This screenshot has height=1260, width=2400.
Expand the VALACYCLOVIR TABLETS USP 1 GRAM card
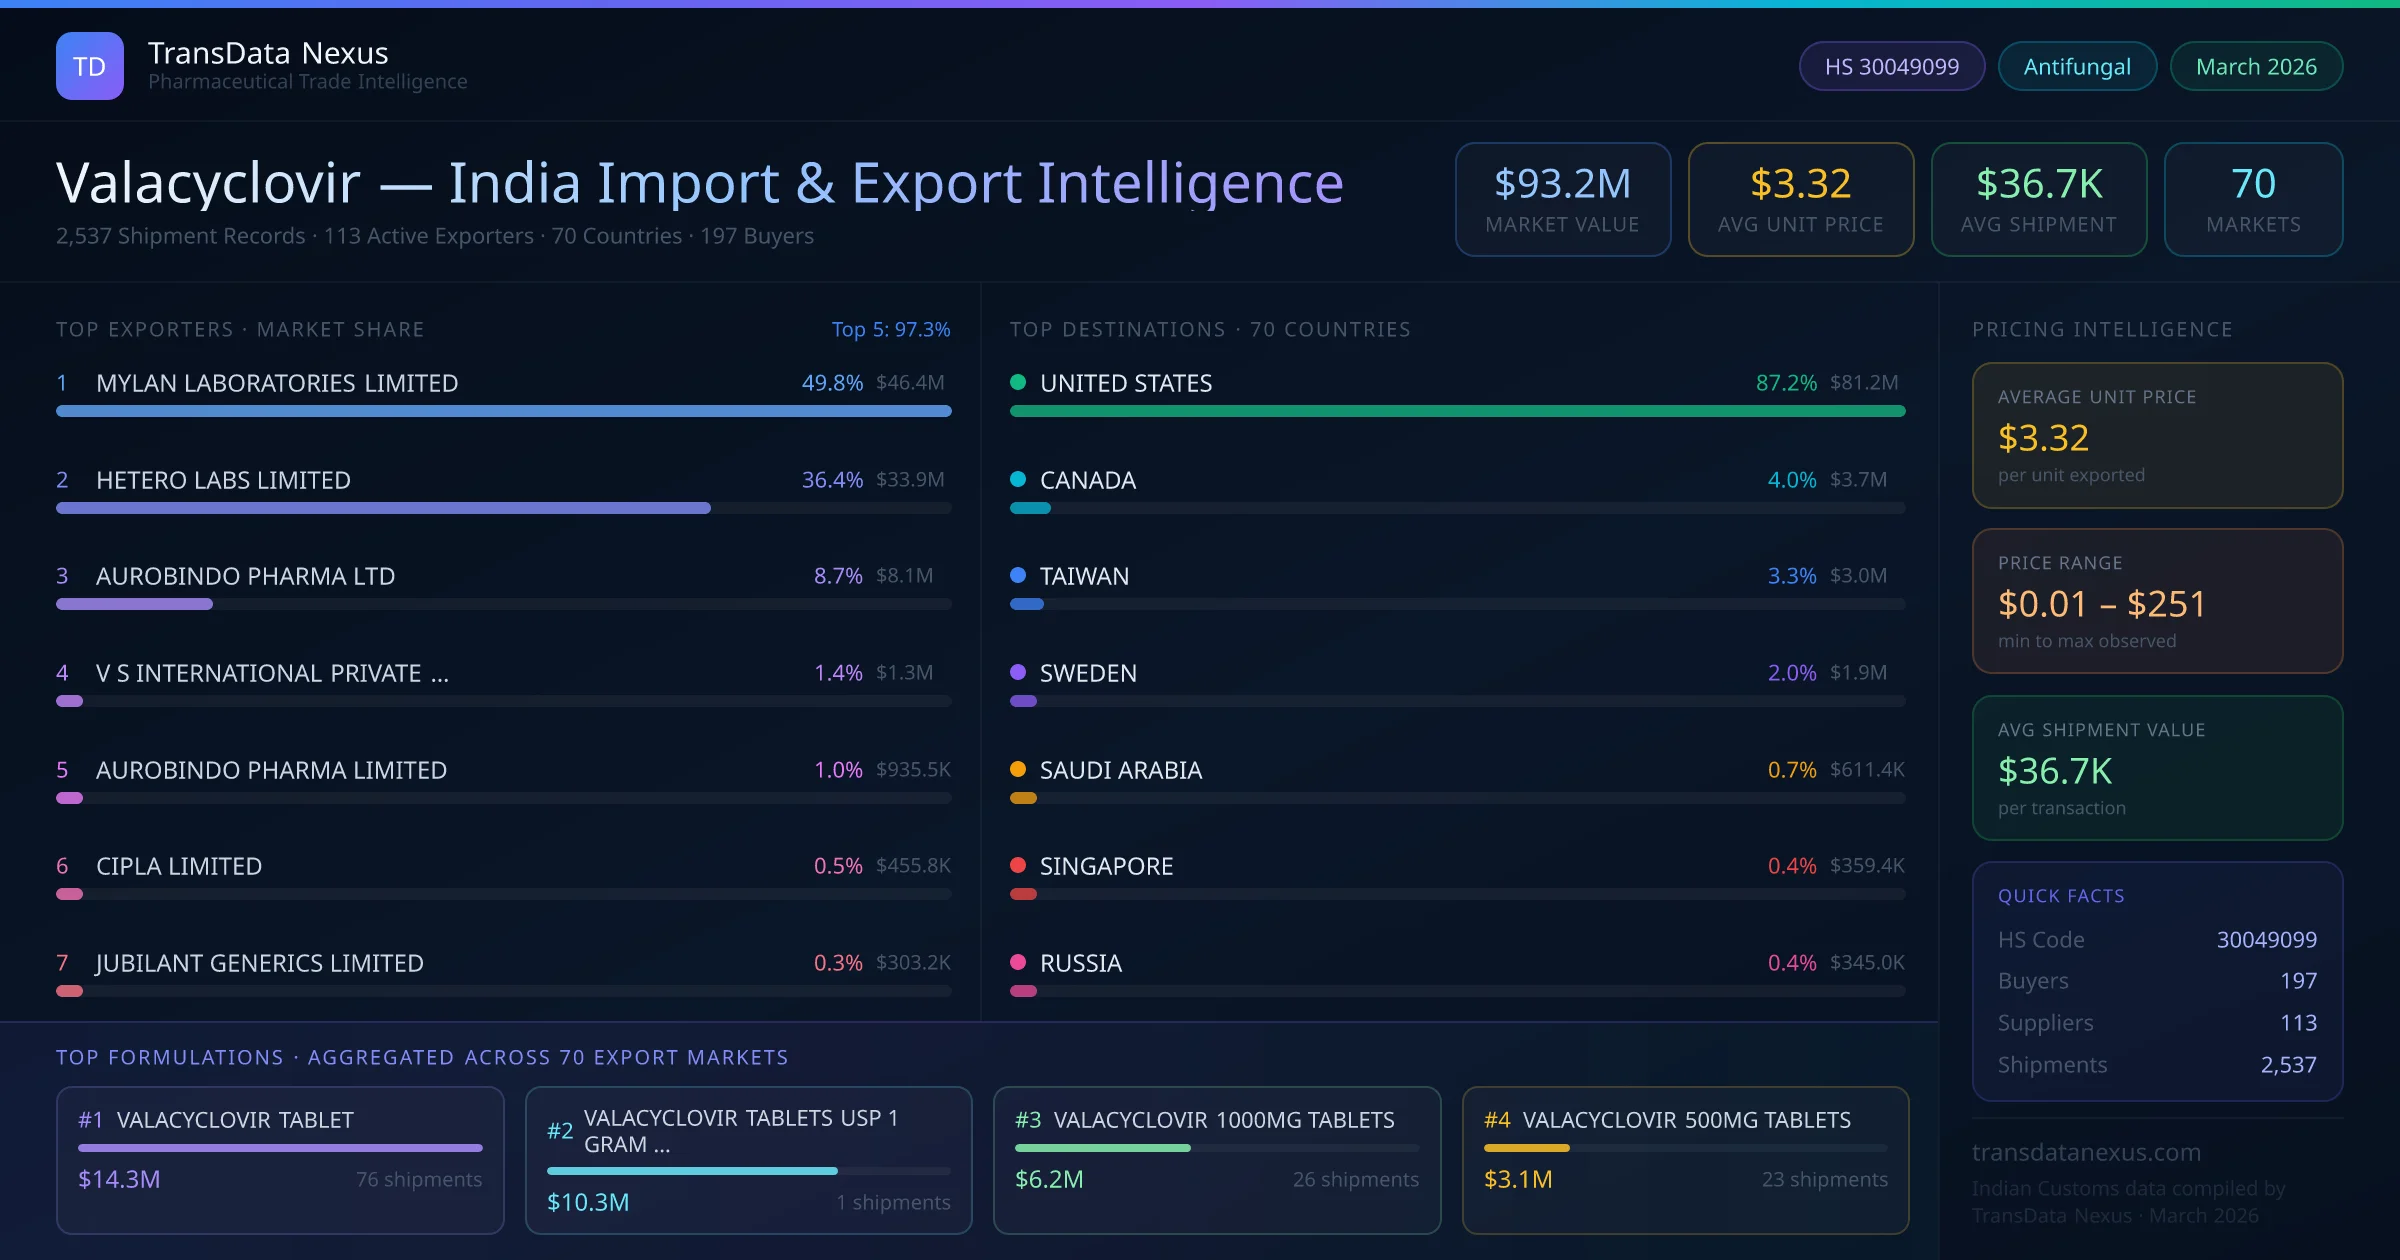point(748,1160)
